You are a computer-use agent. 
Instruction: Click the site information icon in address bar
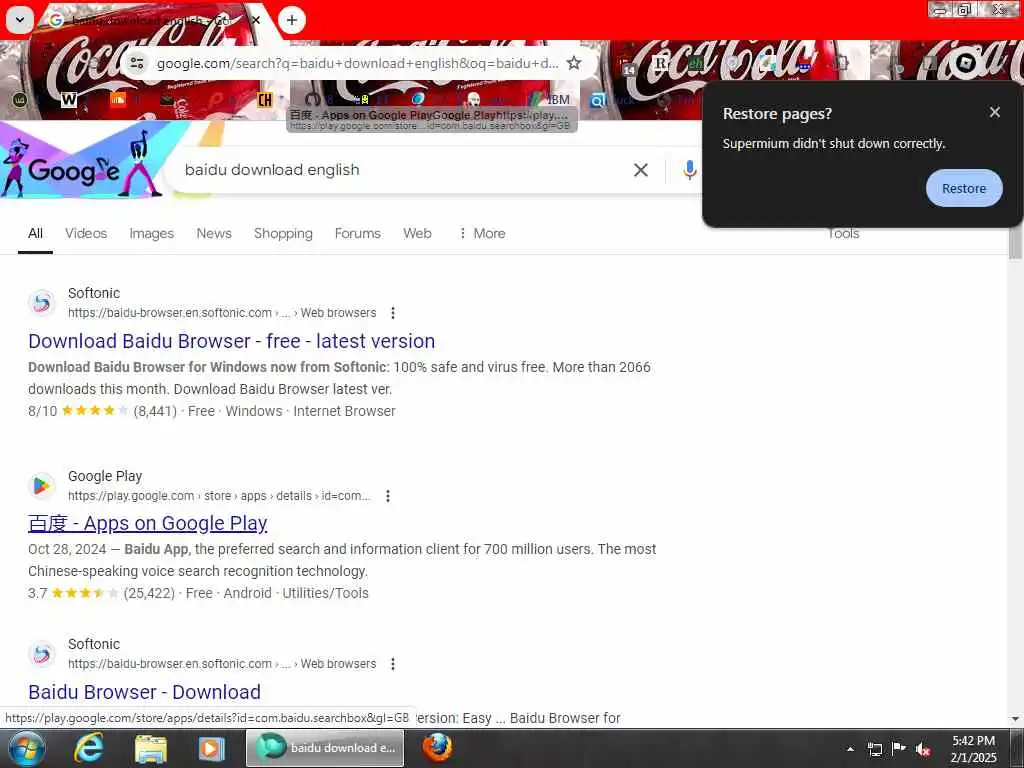click(x=137, y=63)
